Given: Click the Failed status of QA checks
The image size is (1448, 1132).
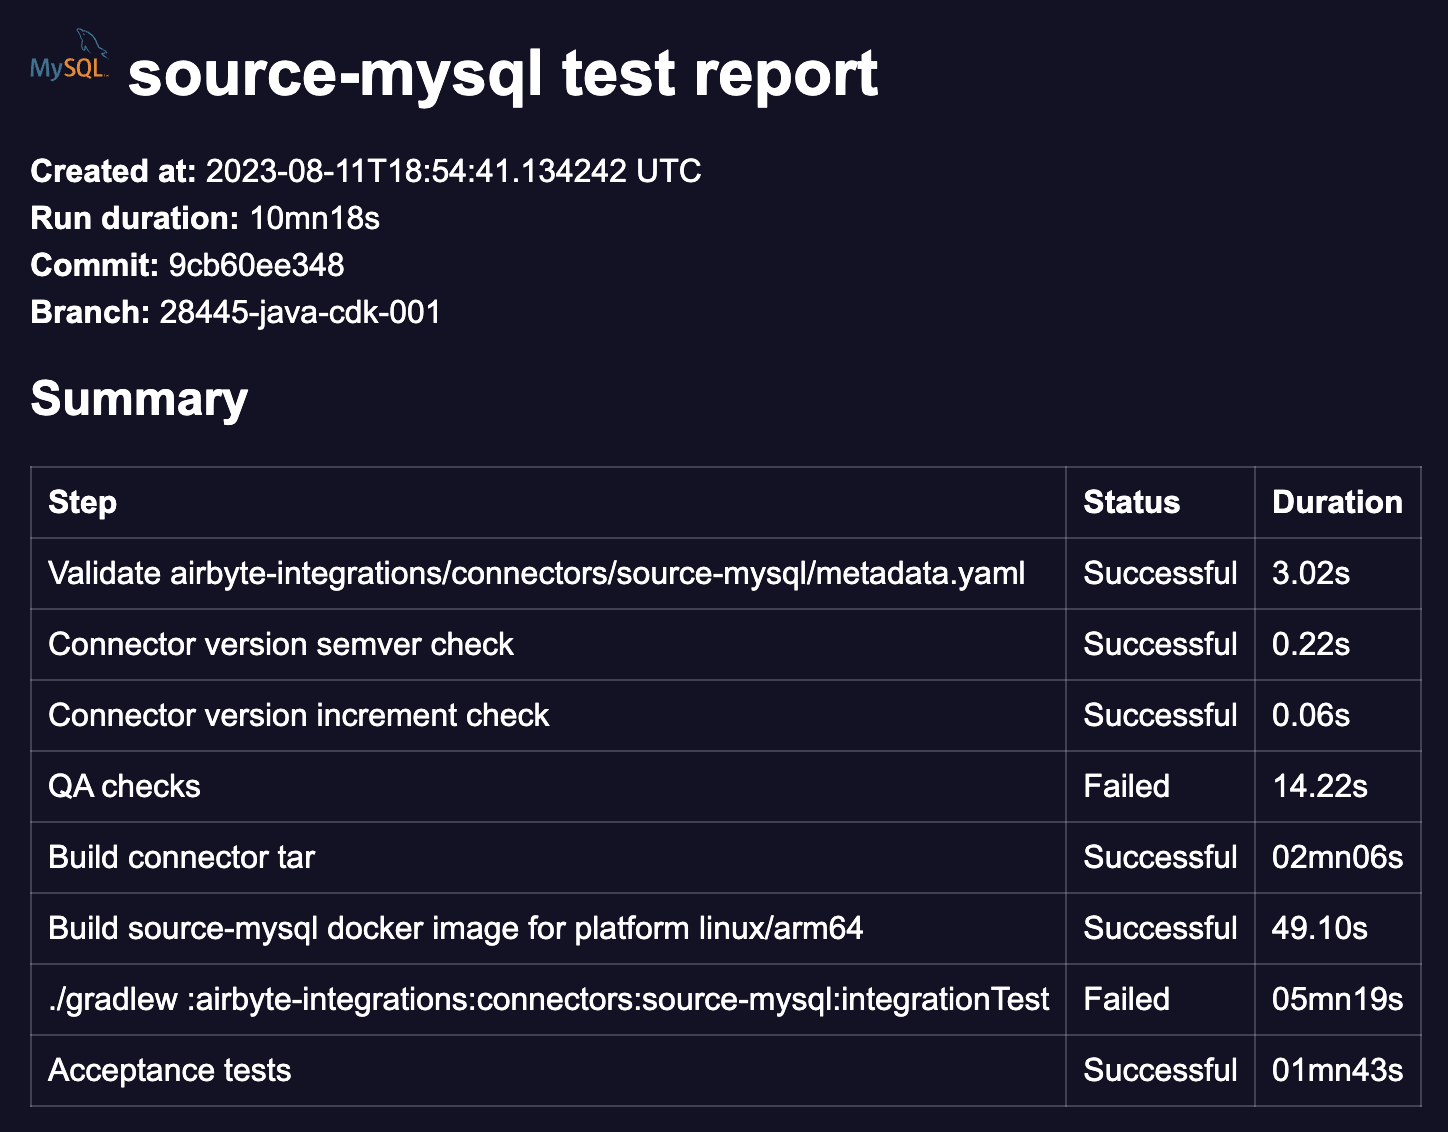Looking at the screenshot, I should pos(1125,786).
